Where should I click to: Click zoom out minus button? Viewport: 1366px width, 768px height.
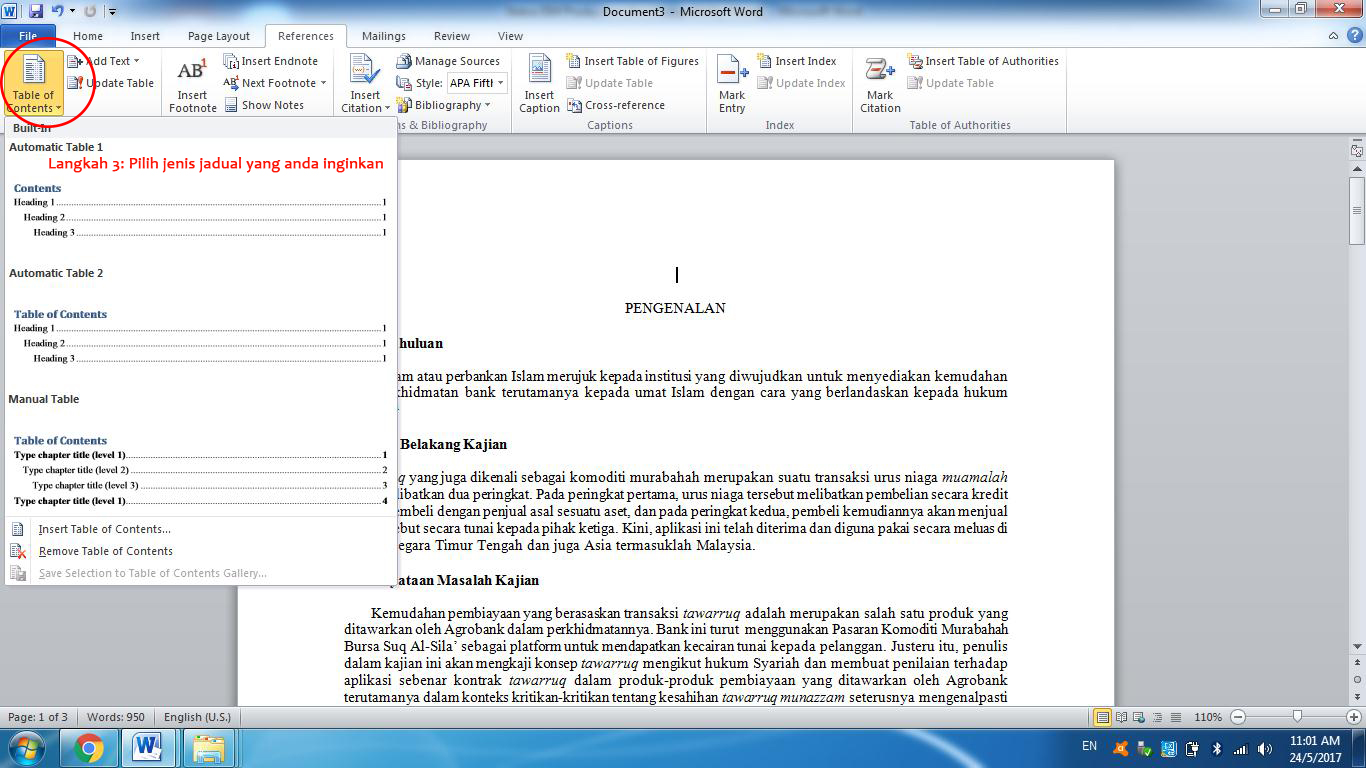coord(1238,717)
